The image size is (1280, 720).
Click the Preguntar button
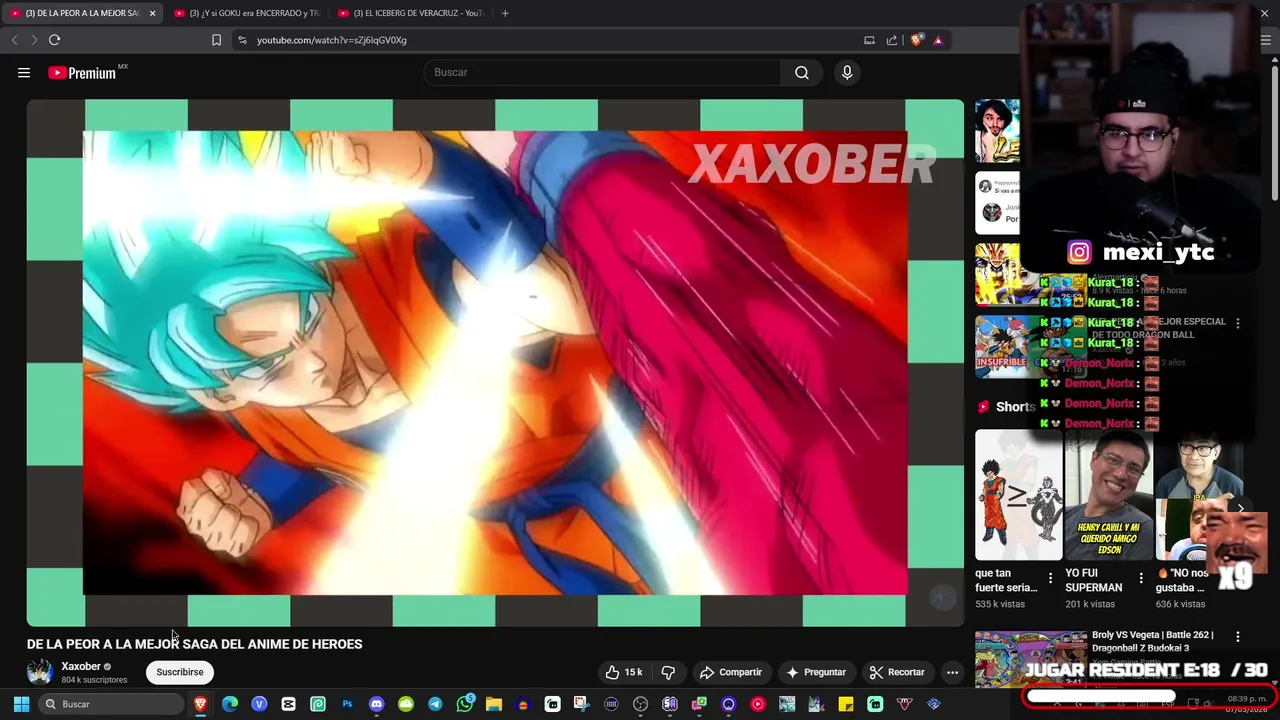point(816,672)
